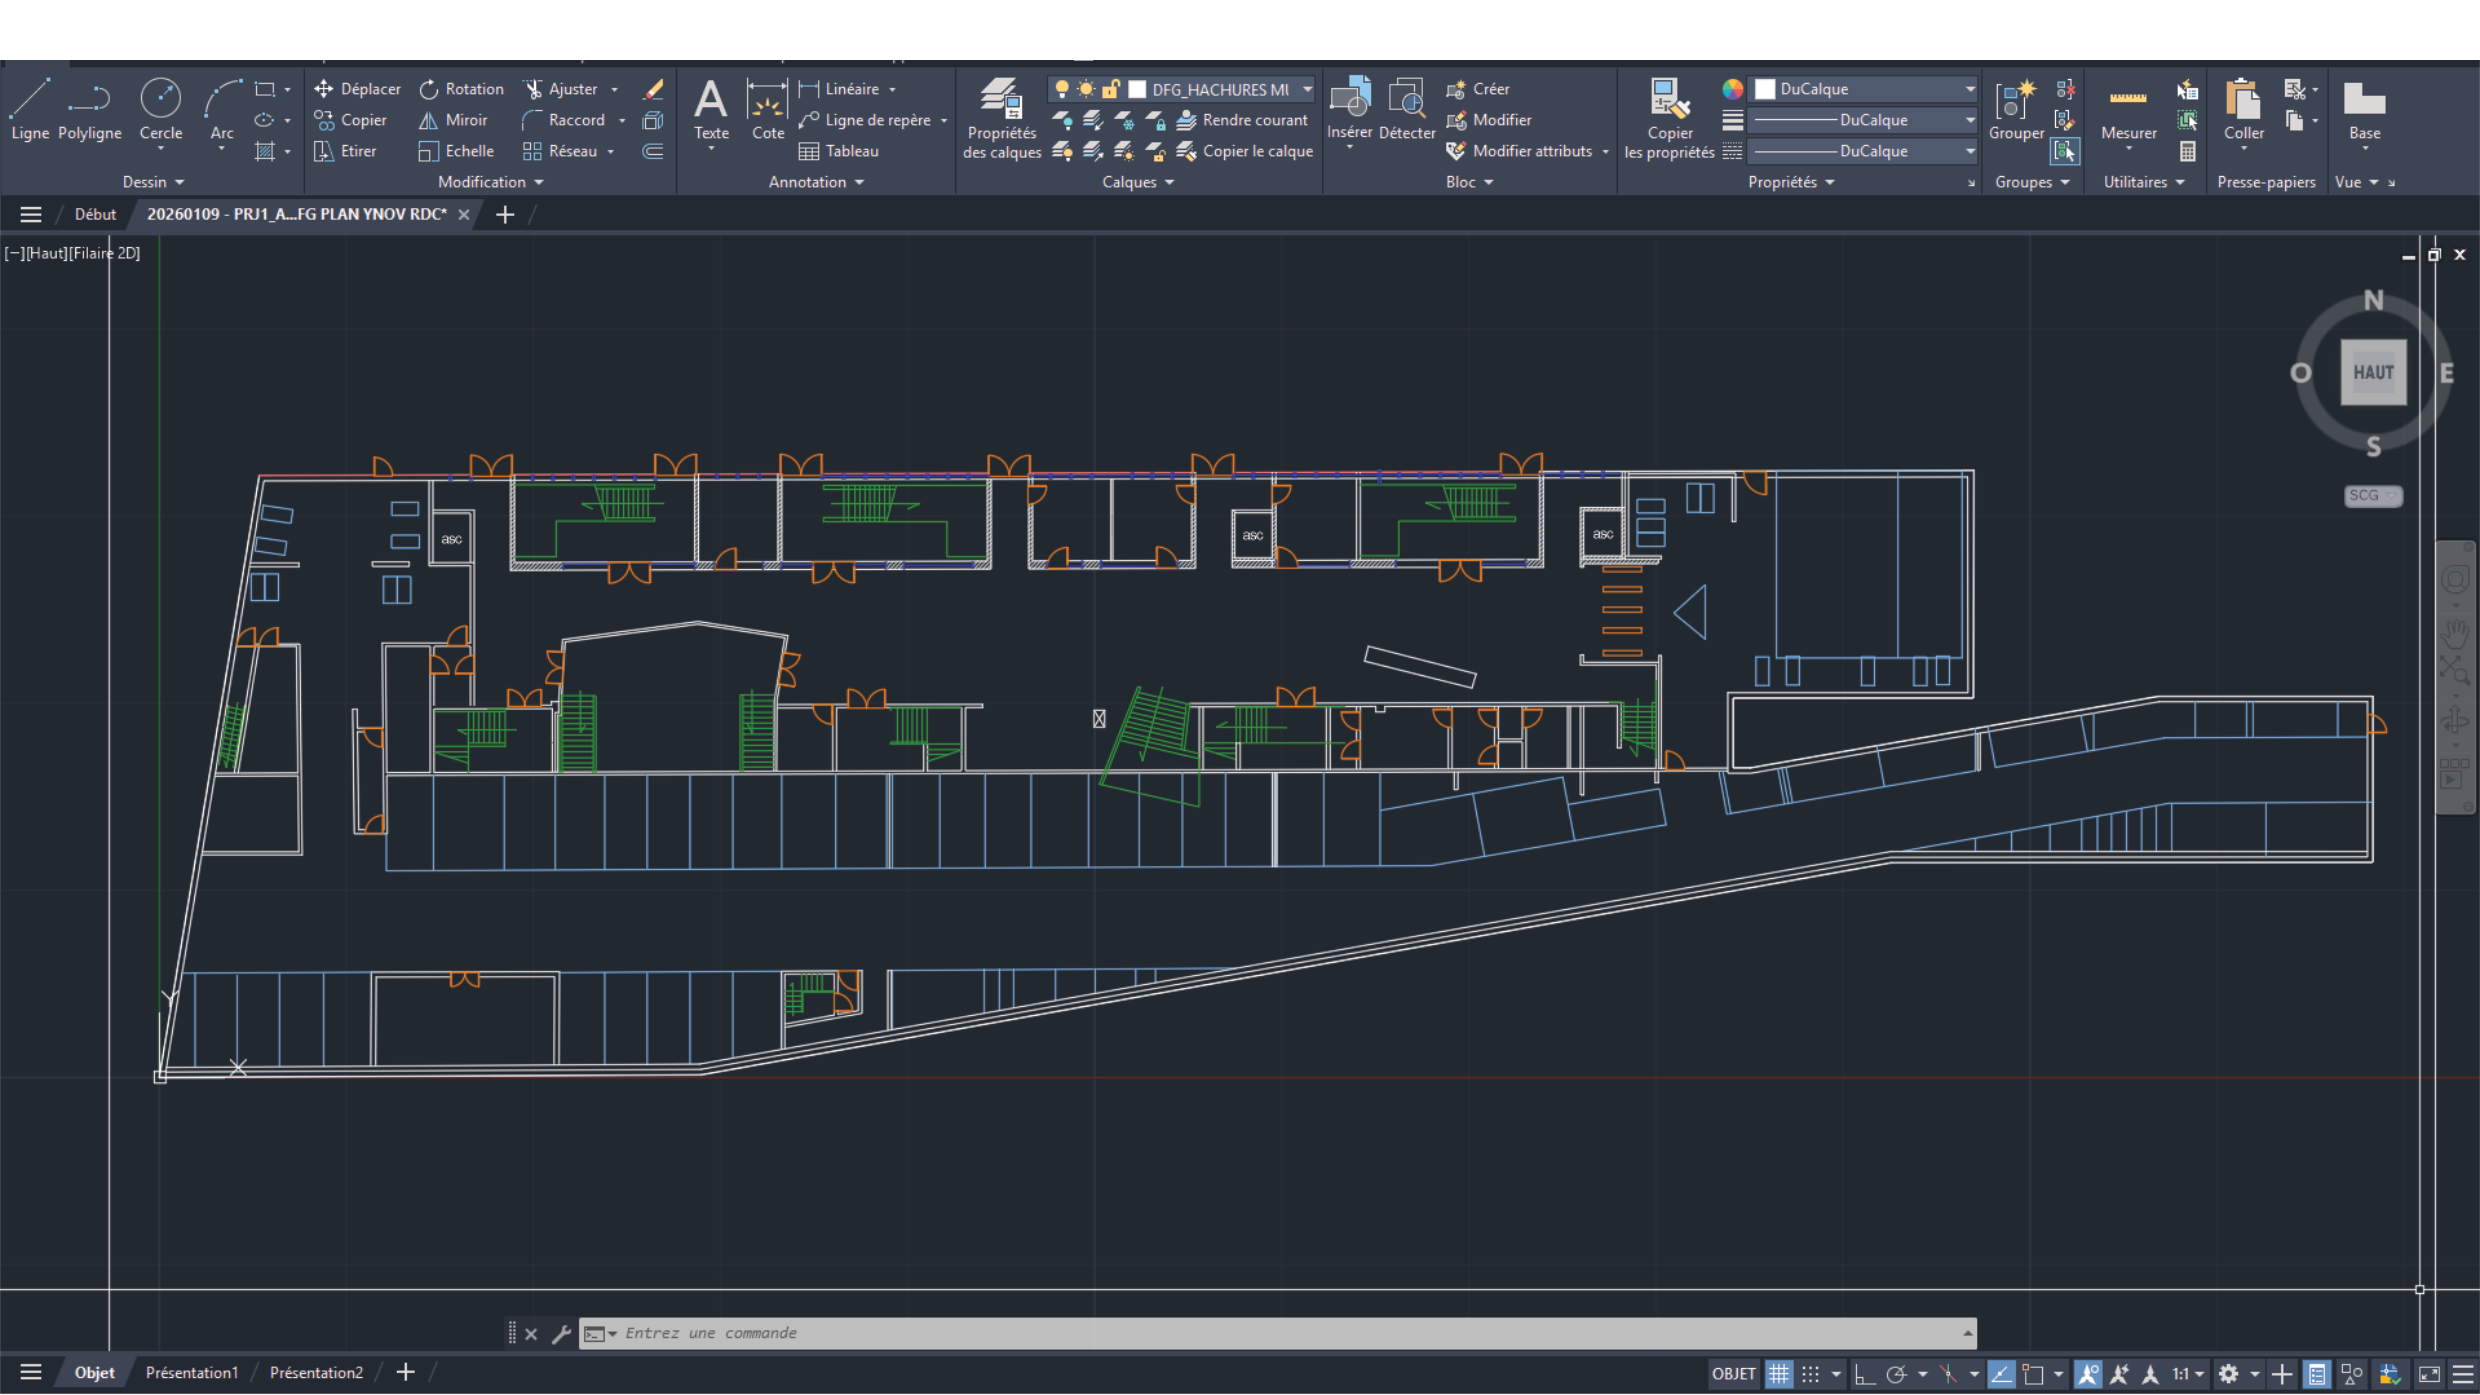Open the application hamburger menu
Screen dimensions: 2480x1395
pyautogui.click(x=31, y=213)
